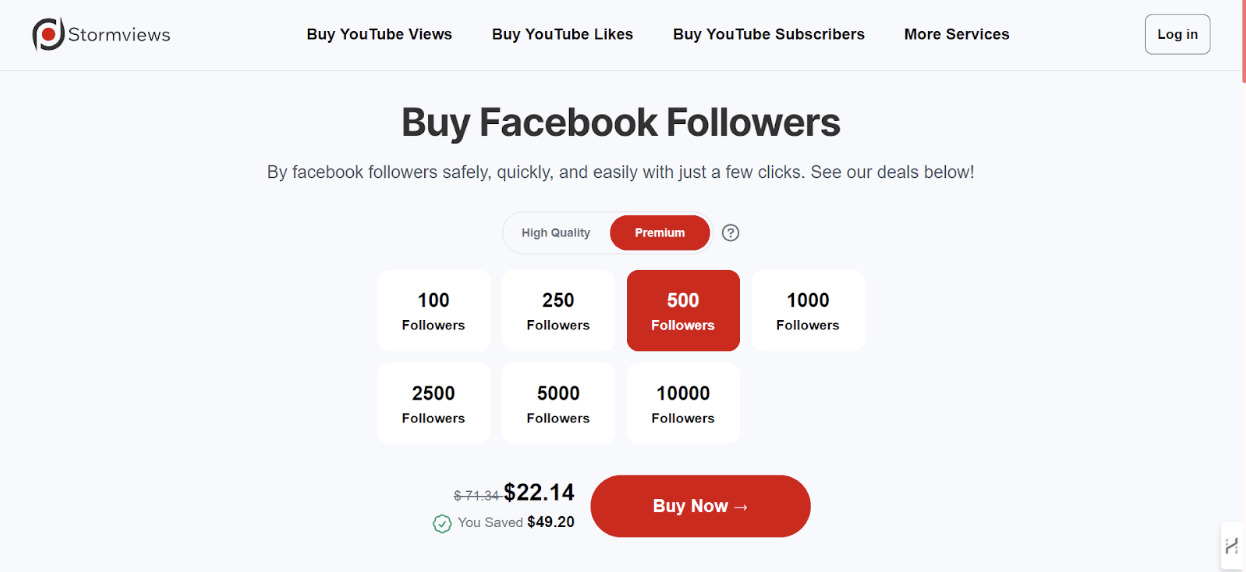1246x572 pixels.
Task: Pick the 500 Followers package
Action: pos(683,310)
